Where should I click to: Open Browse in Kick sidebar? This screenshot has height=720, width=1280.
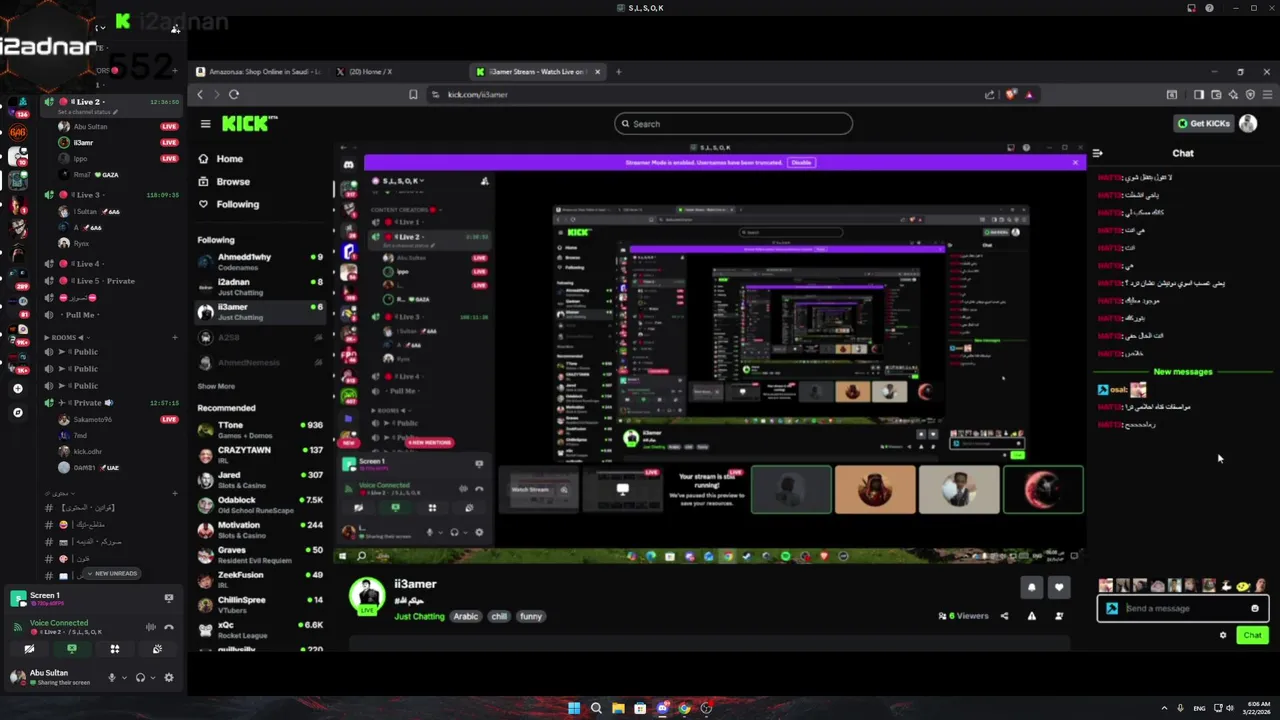(x=224, y=182)
